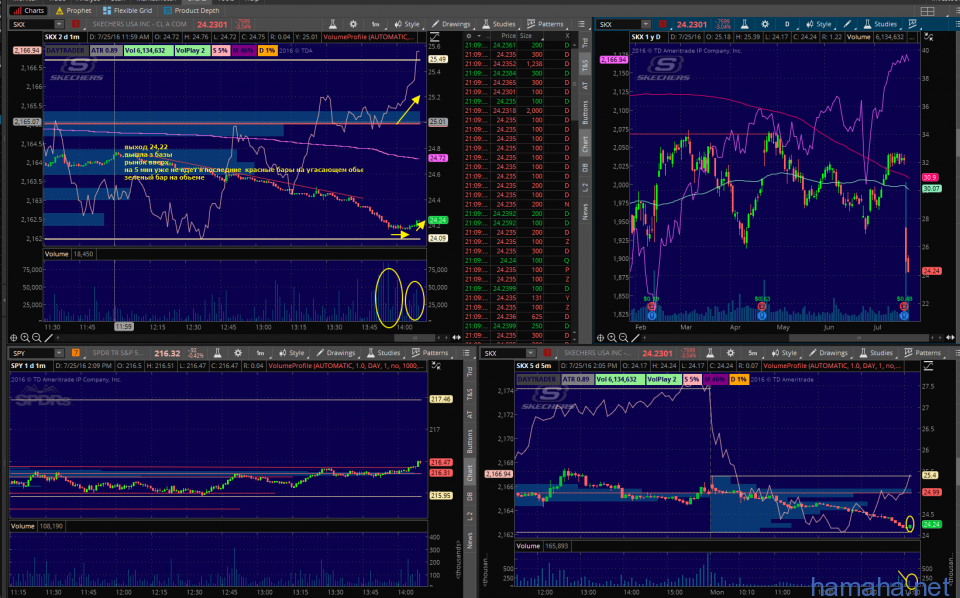Click the crosshair pan icon under the SKX 1m chart
Image resolution: width=960 pixels, height=598 pixels.
(13, 338)
